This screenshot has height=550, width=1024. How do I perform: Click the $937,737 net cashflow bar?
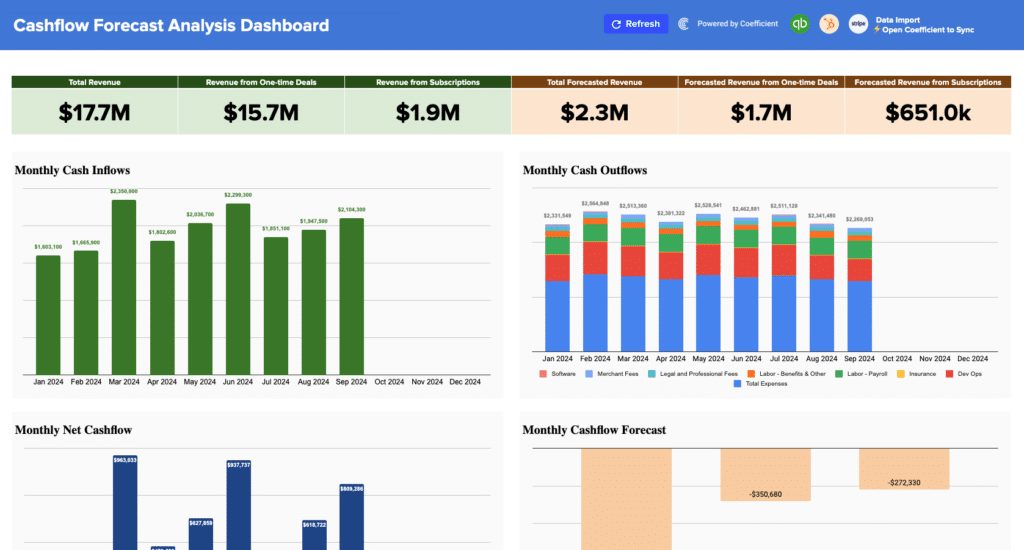[238, 505]
